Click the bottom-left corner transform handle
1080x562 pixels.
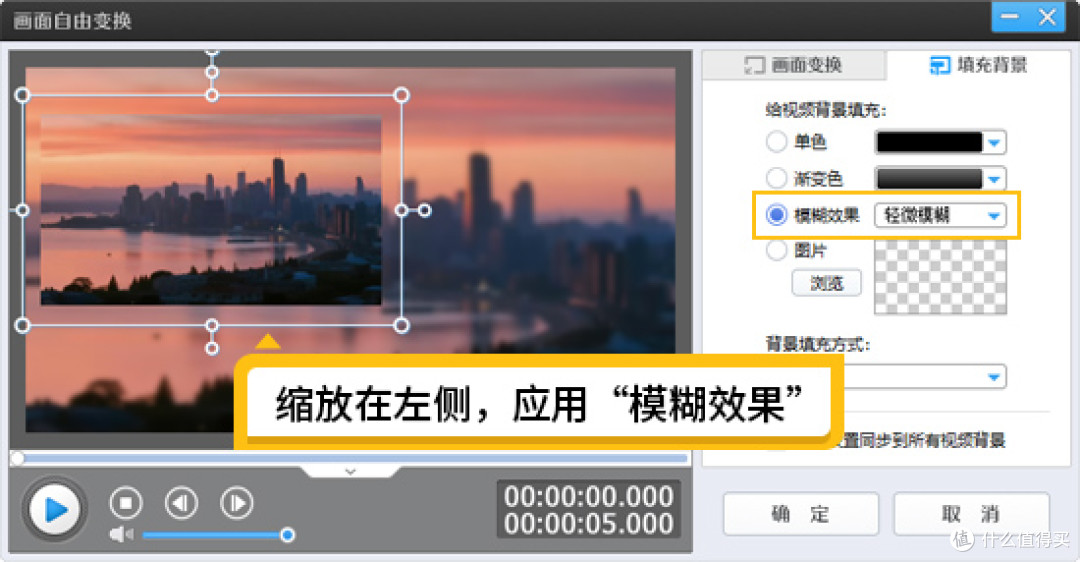point(22,325)
